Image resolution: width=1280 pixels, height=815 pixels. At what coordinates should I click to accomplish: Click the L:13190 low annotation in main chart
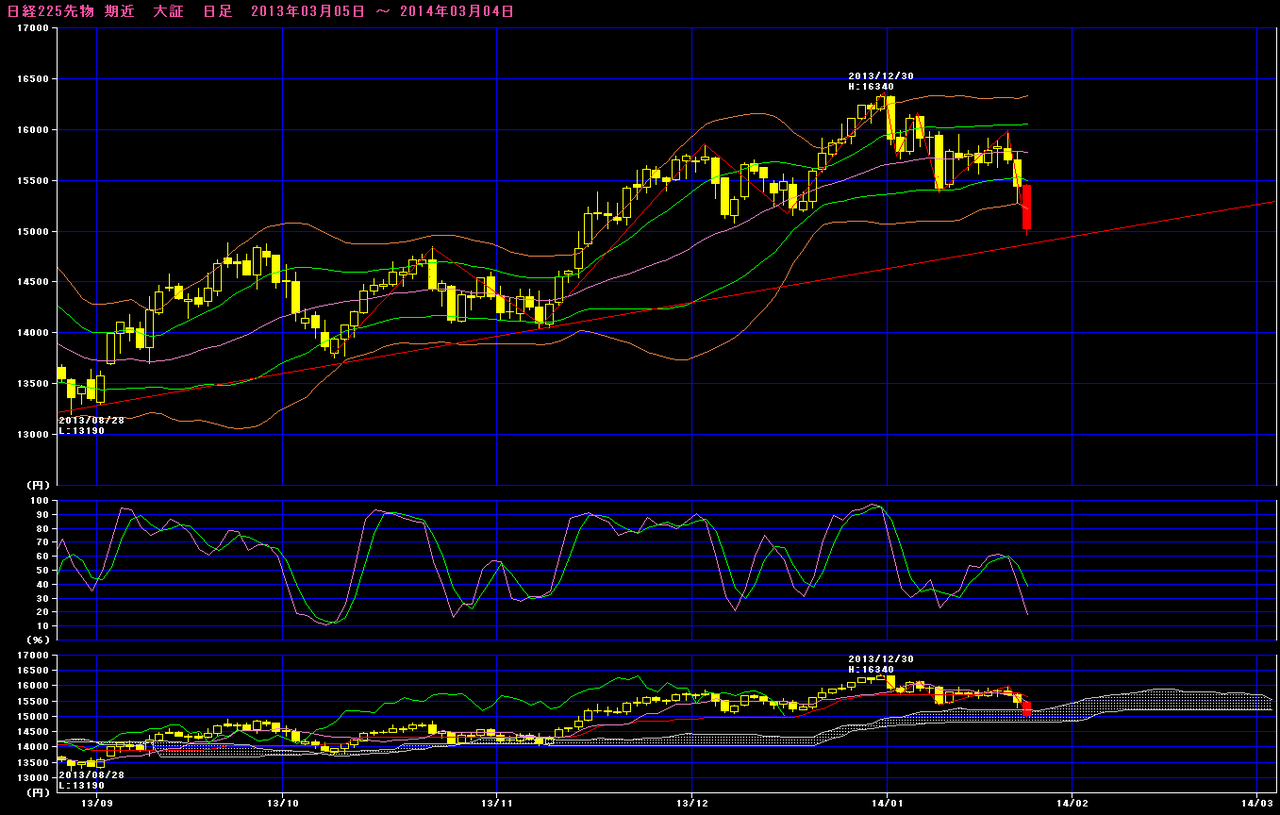pos(81,431)
